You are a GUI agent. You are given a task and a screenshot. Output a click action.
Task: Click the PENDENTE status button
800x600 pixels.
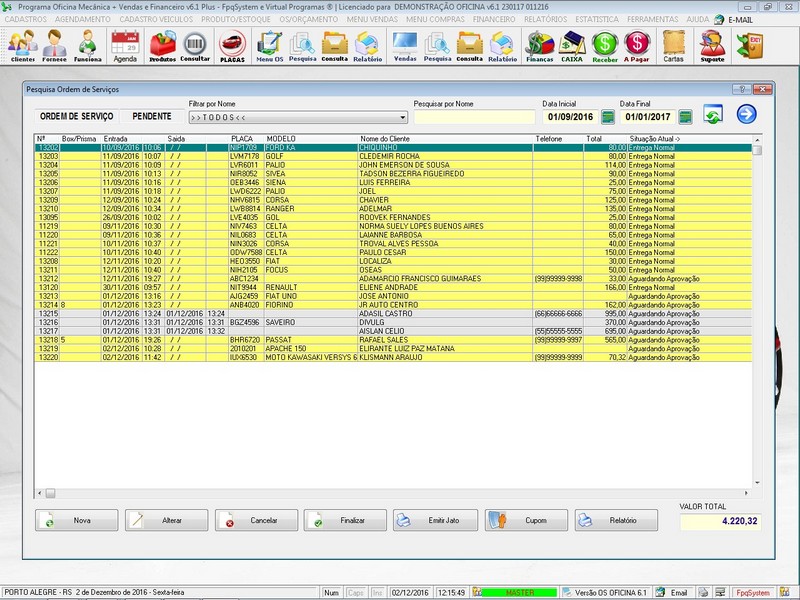click(152, 116)
